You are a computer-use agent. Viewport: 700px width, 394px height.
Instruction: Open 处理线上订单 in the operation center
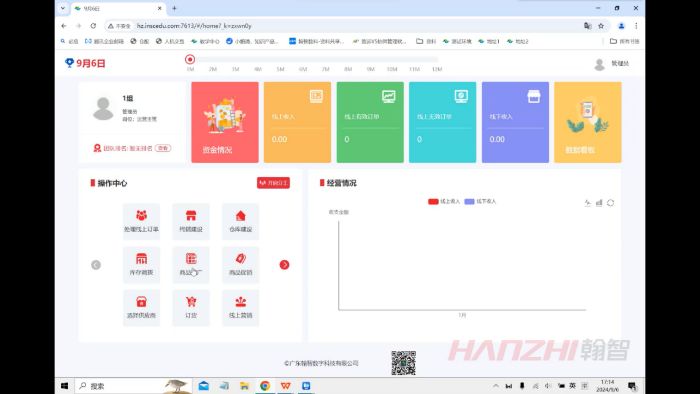pos(141,221)
